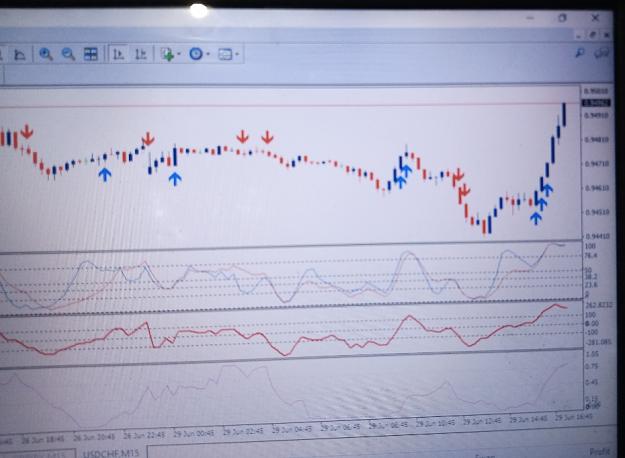The height and width of the screenshot is (458, 625).
Task: Select the partially hidden M15 chart tab
Action: (38, 454)
